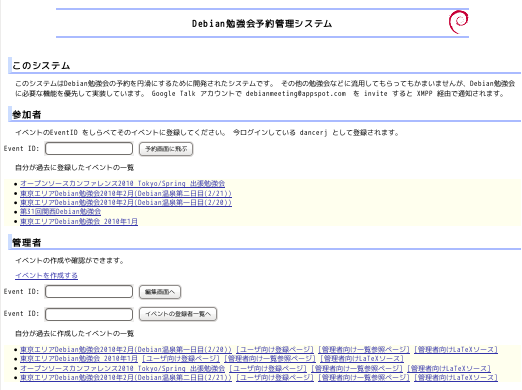Focus the Event ID field beside 予約画面に飛ぶ
This screenshot has width=522, height=390.
[89, 149]
